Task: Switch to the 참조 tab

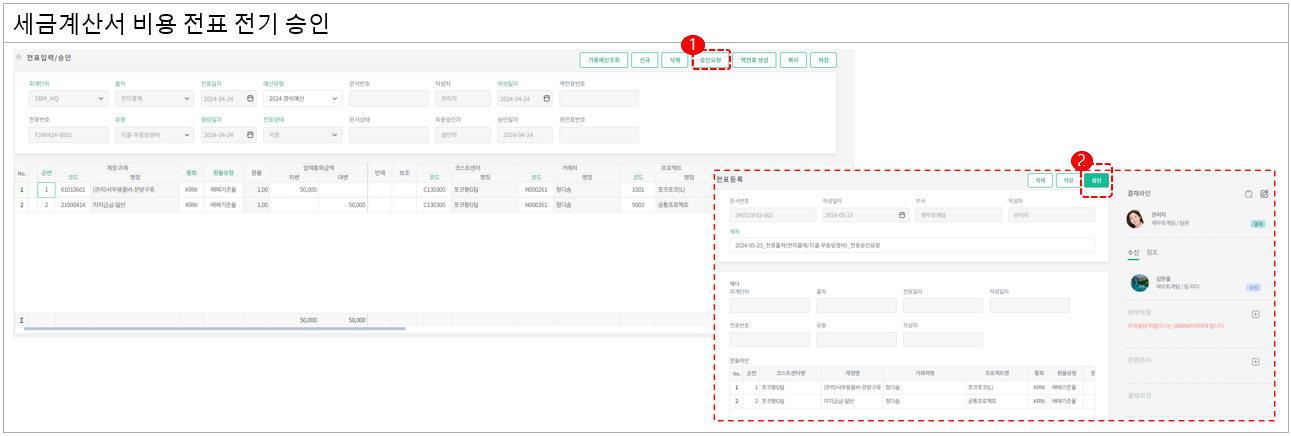Action: tap(1153, 252)
